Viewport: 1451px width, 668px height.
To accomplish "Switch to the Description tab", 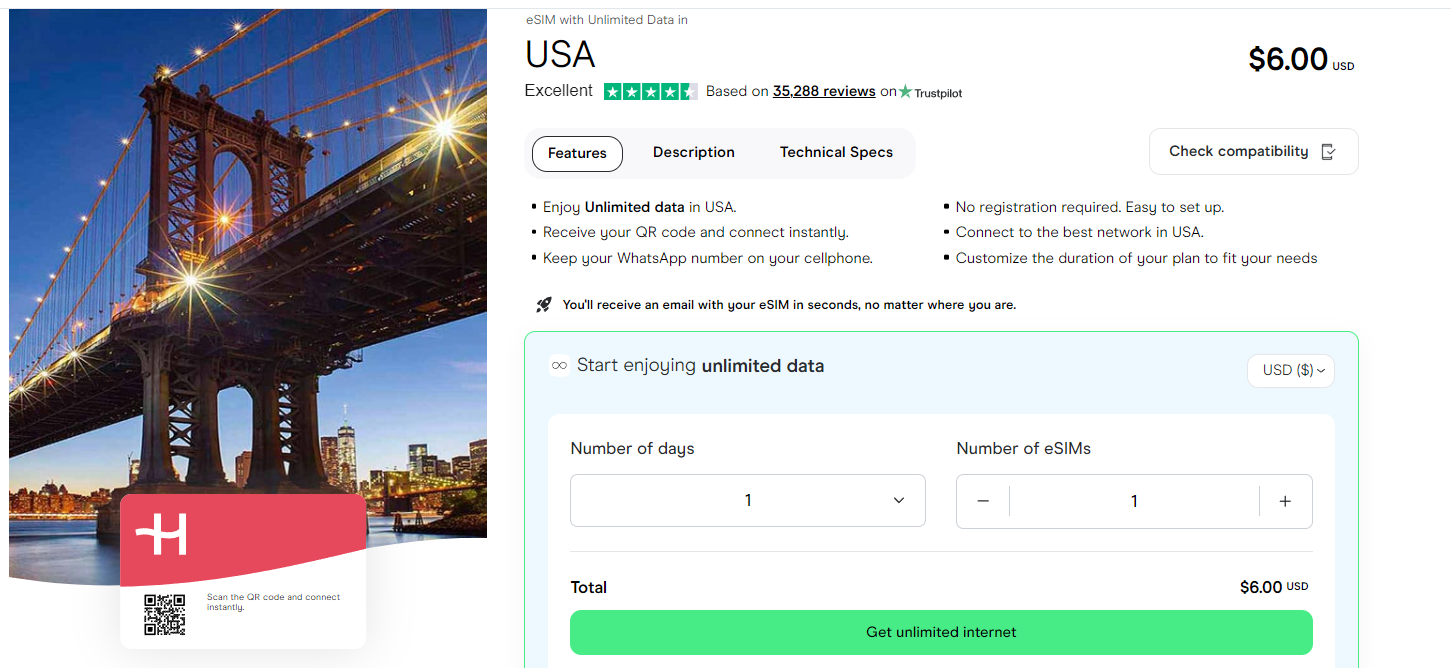I will 693,152.
